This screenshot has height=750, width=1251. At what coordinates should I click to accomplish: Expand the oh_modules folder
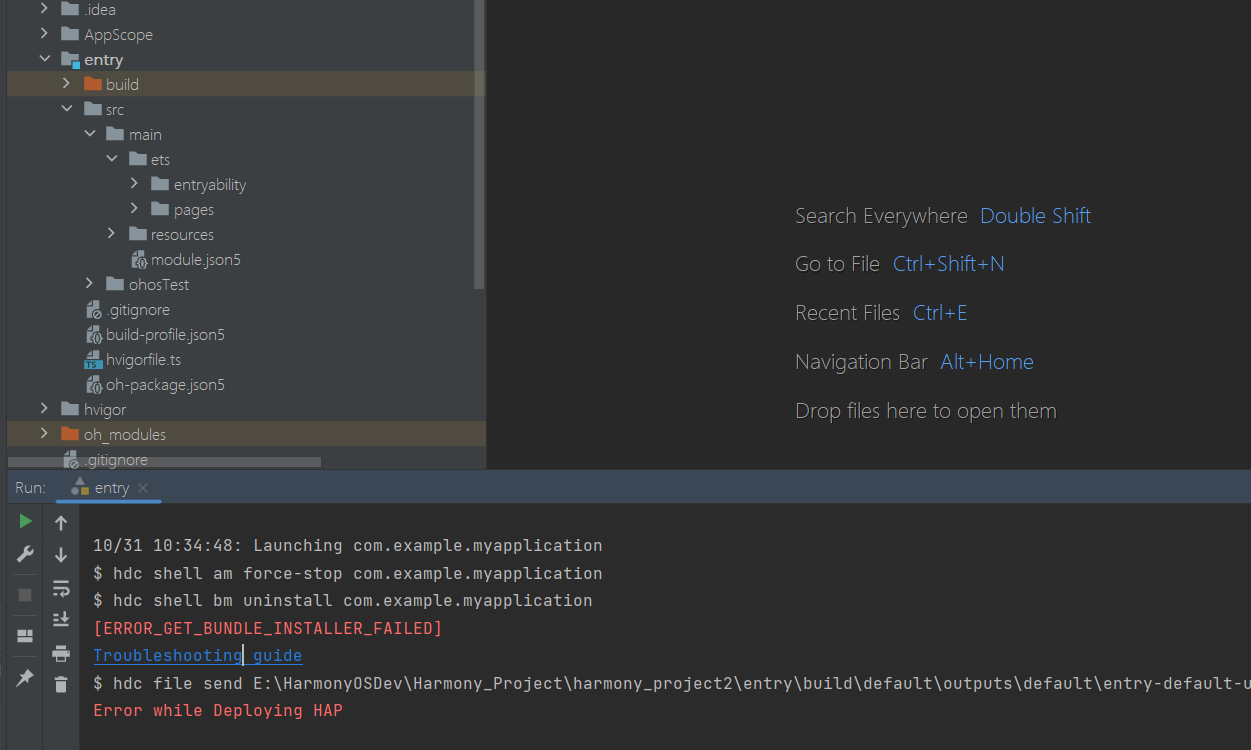(x=44, y=435)
